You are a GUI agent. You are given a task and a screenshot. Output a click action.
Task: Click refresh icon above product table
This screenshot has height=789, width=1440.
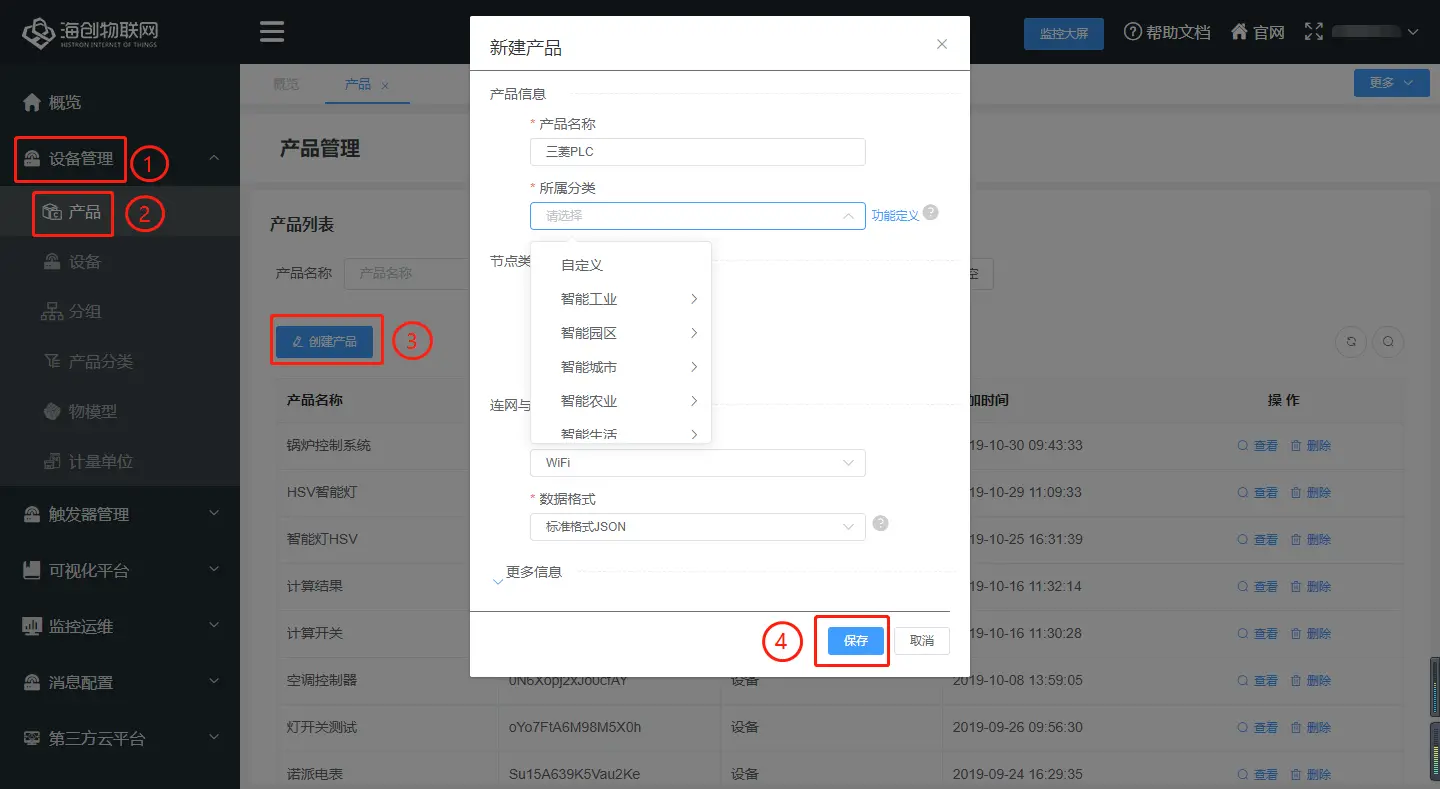1351,342
